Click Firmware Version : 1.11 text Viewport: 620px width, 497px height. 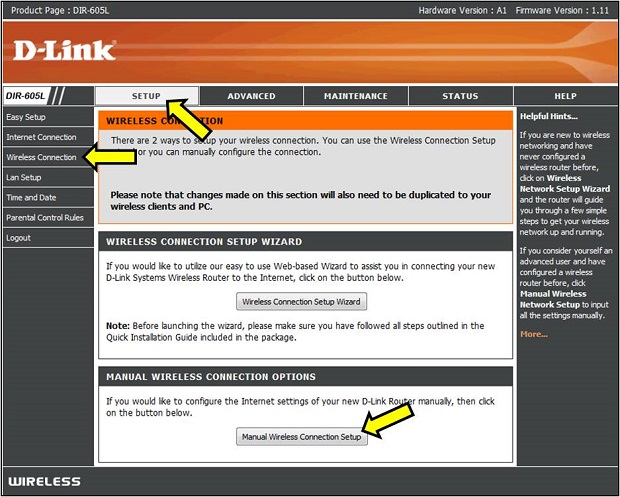(x=562, y=10)
